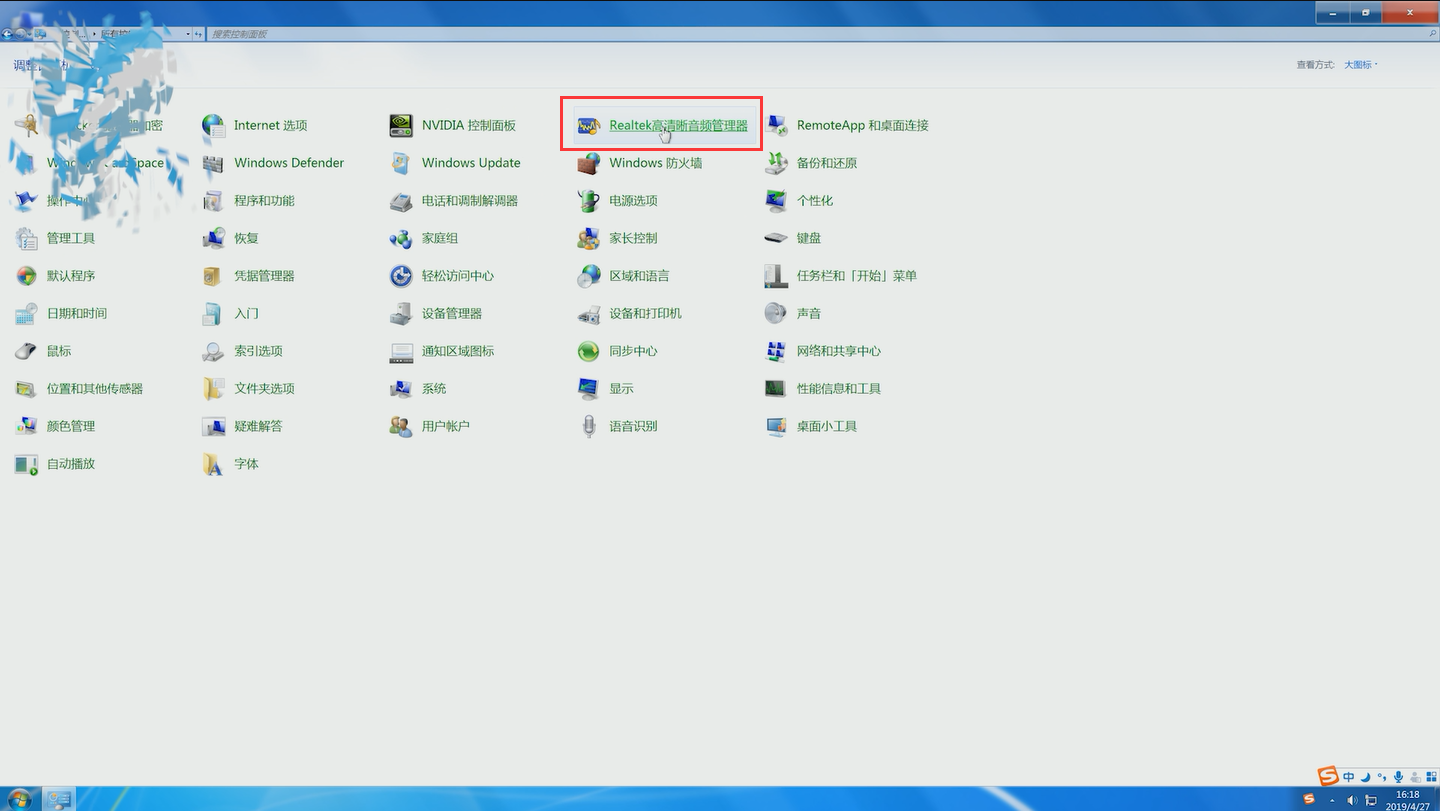This screenshot has width=1440, height=811.
Task: Click the taskbar network icon
Action: tap(1370, 800)
